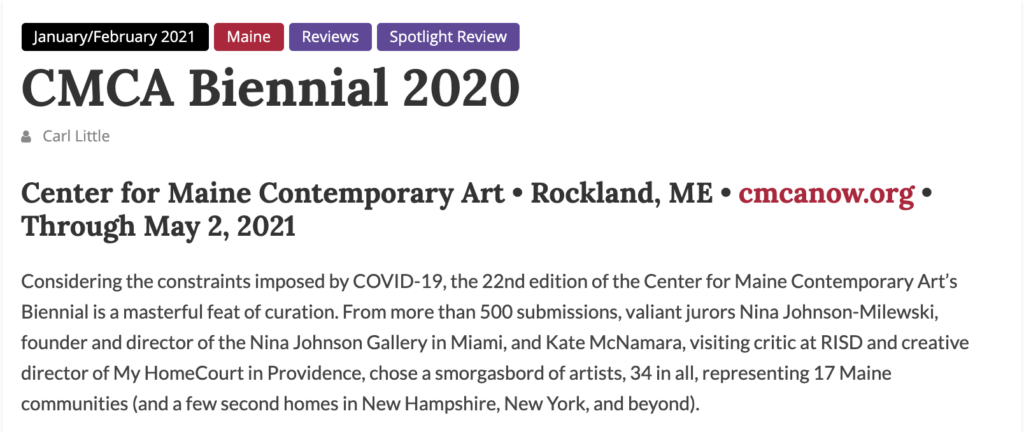Screen dimensions: 1024x432
Task: Click author name Carl Little
Action: (x=76, y=136)
